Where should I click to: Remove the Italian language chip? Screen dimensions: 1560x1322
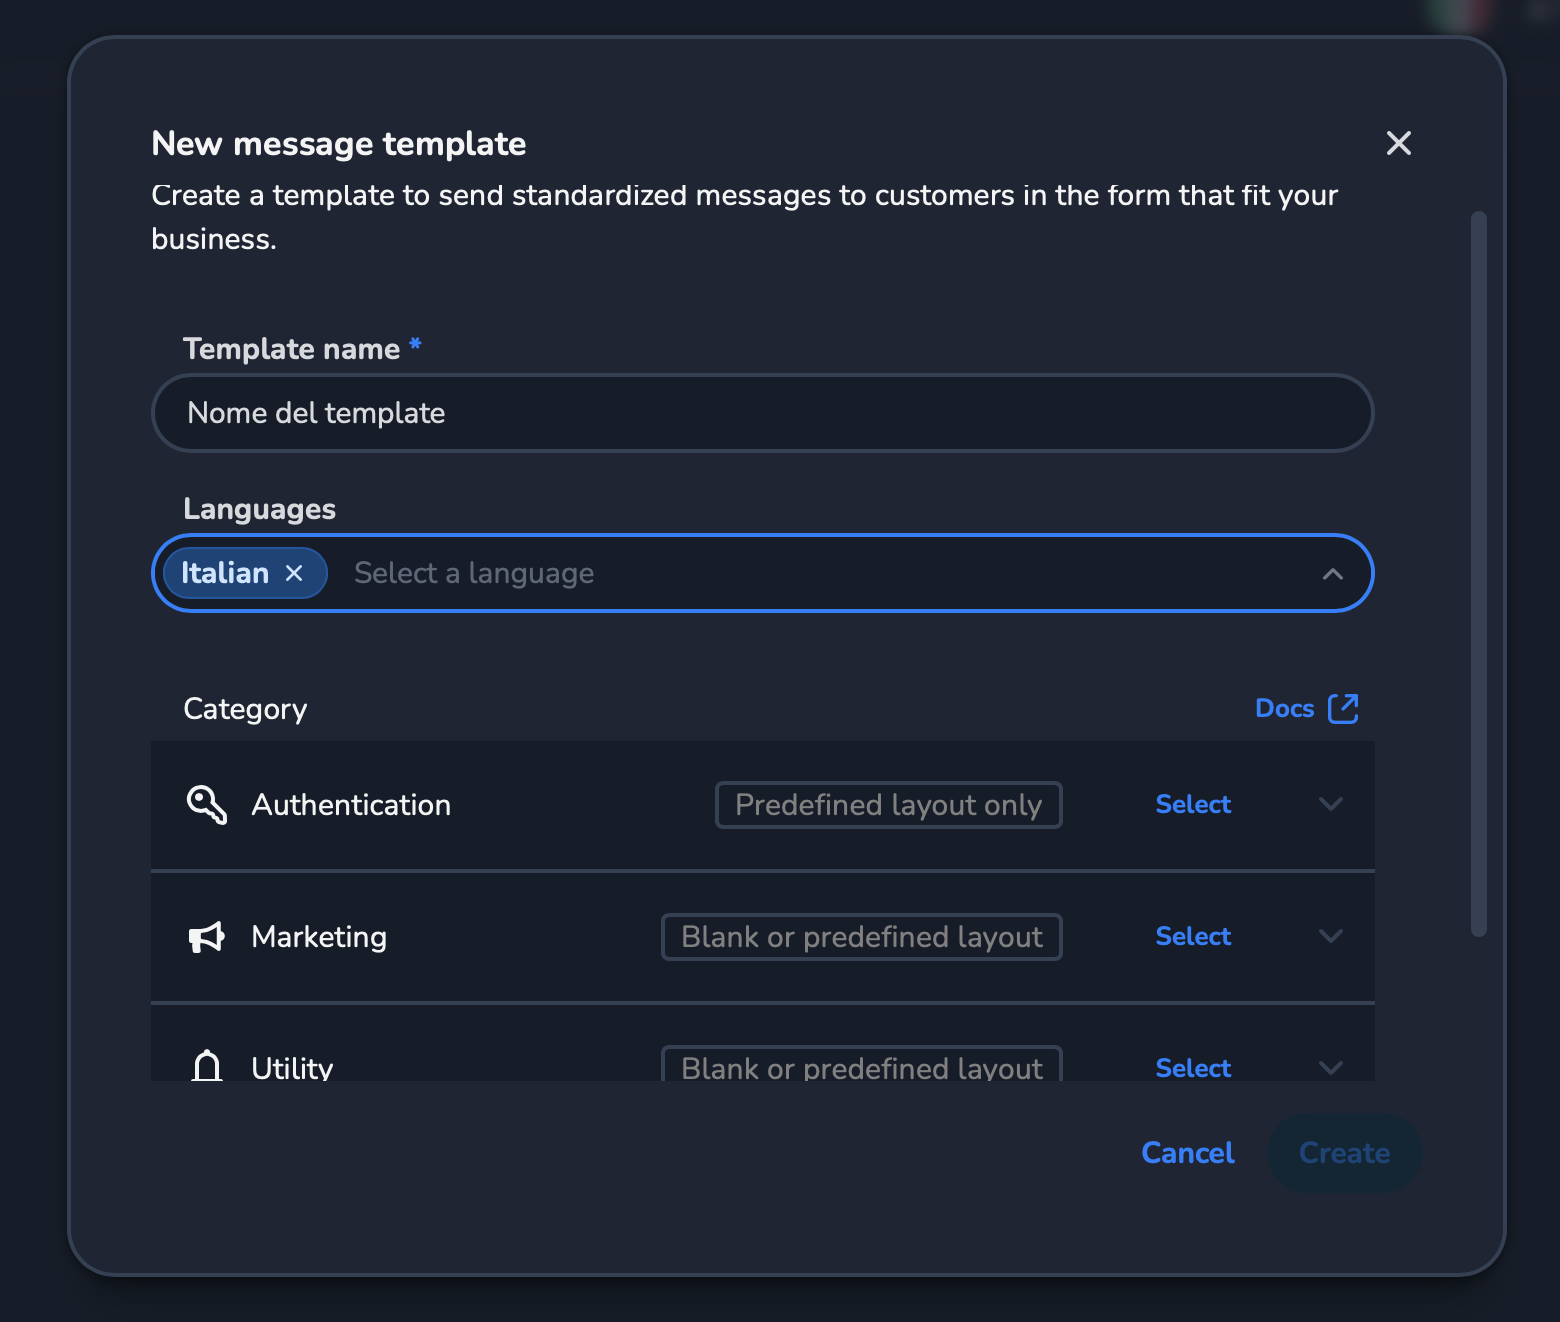pos(294,573)
